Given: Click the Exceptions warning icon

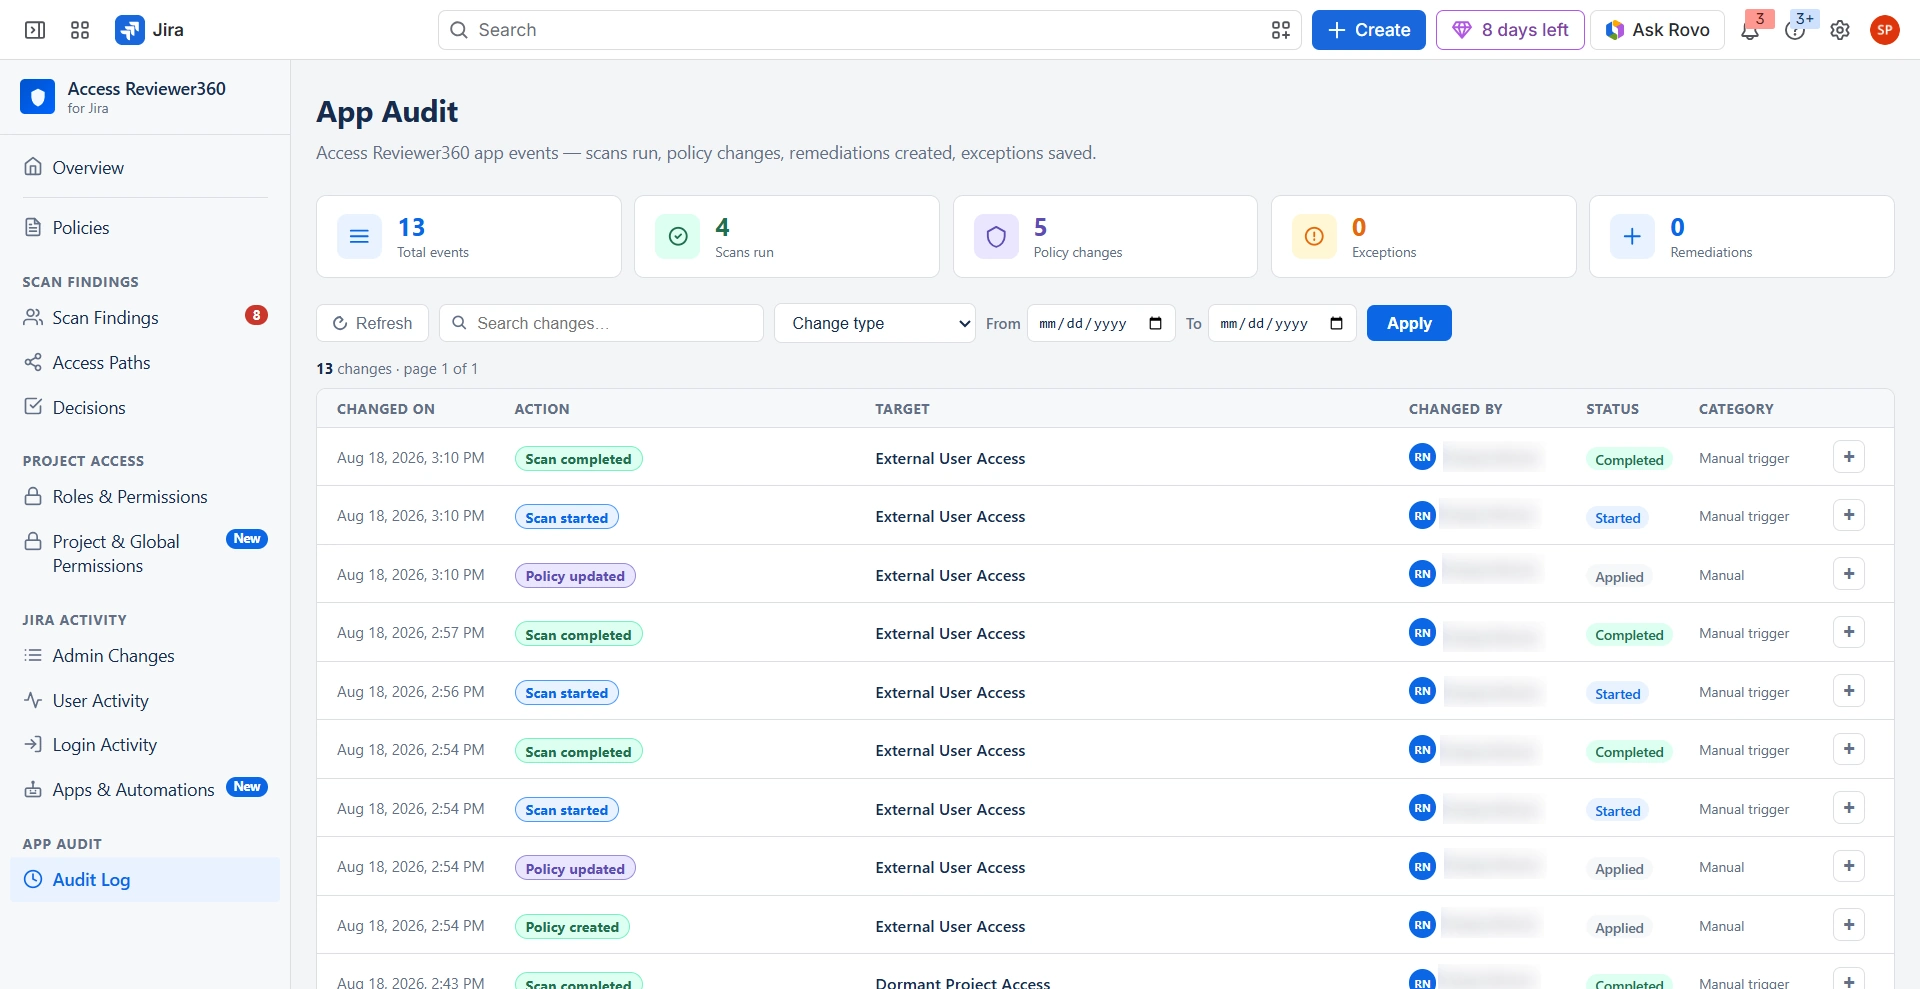Looking at the screenshot, I should [1314, 237].
